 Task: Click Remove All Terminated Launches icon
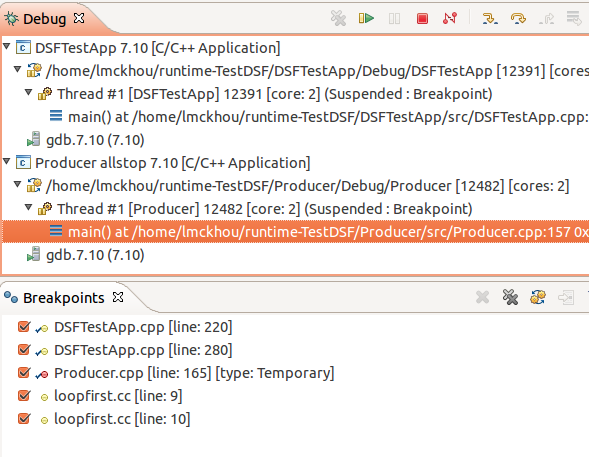[338, 18]
